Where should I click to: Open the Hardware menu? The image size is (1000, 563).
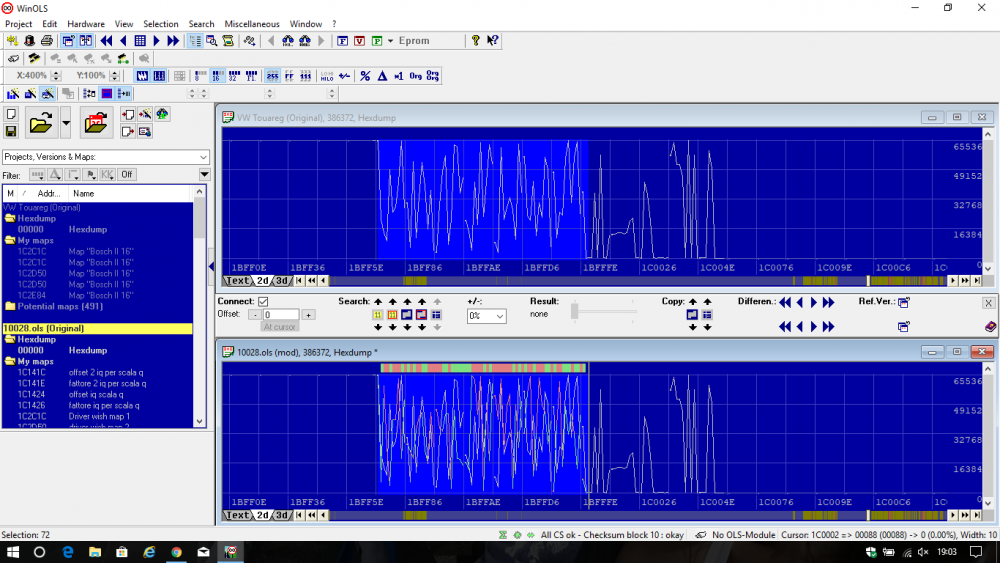coord(86,24)
